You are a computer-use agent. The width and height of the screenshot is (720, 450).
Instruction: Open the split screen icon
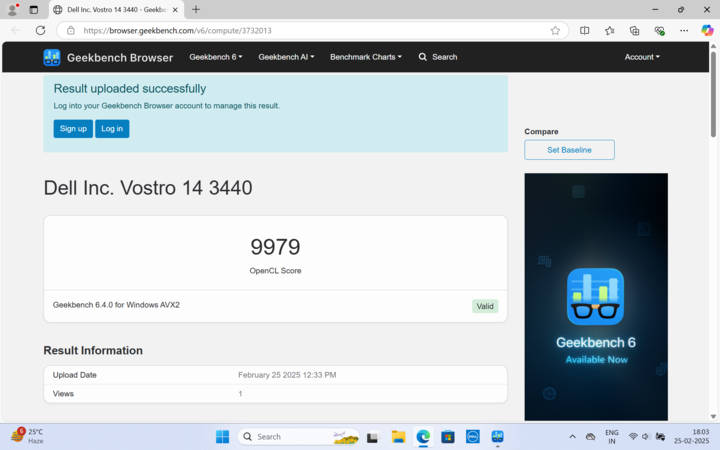click(585, 30)
